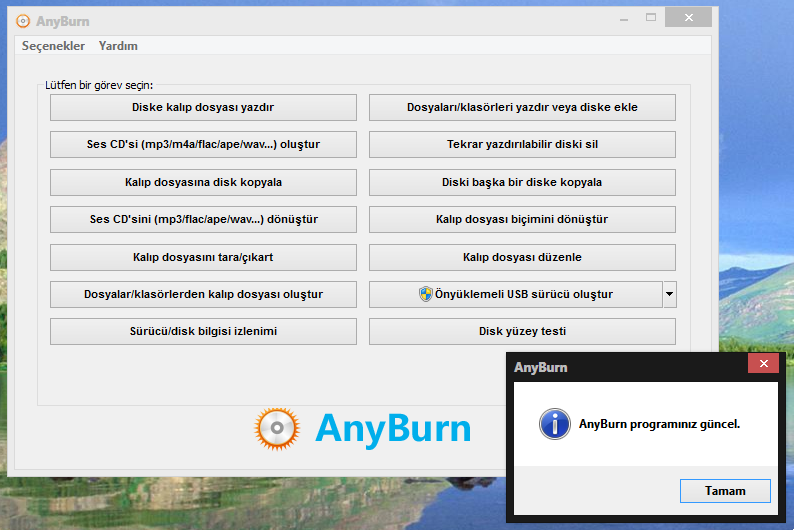
Task: Open the Yardım menu
Action: 118,46
